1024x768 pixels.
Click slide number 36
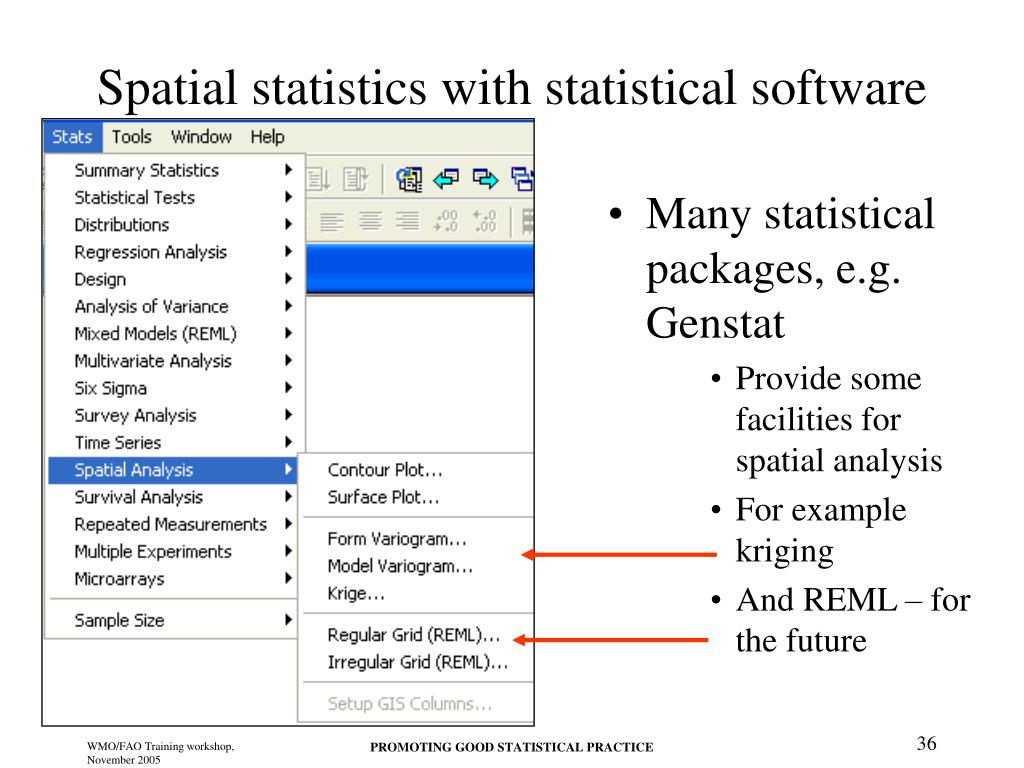(926, 743)
